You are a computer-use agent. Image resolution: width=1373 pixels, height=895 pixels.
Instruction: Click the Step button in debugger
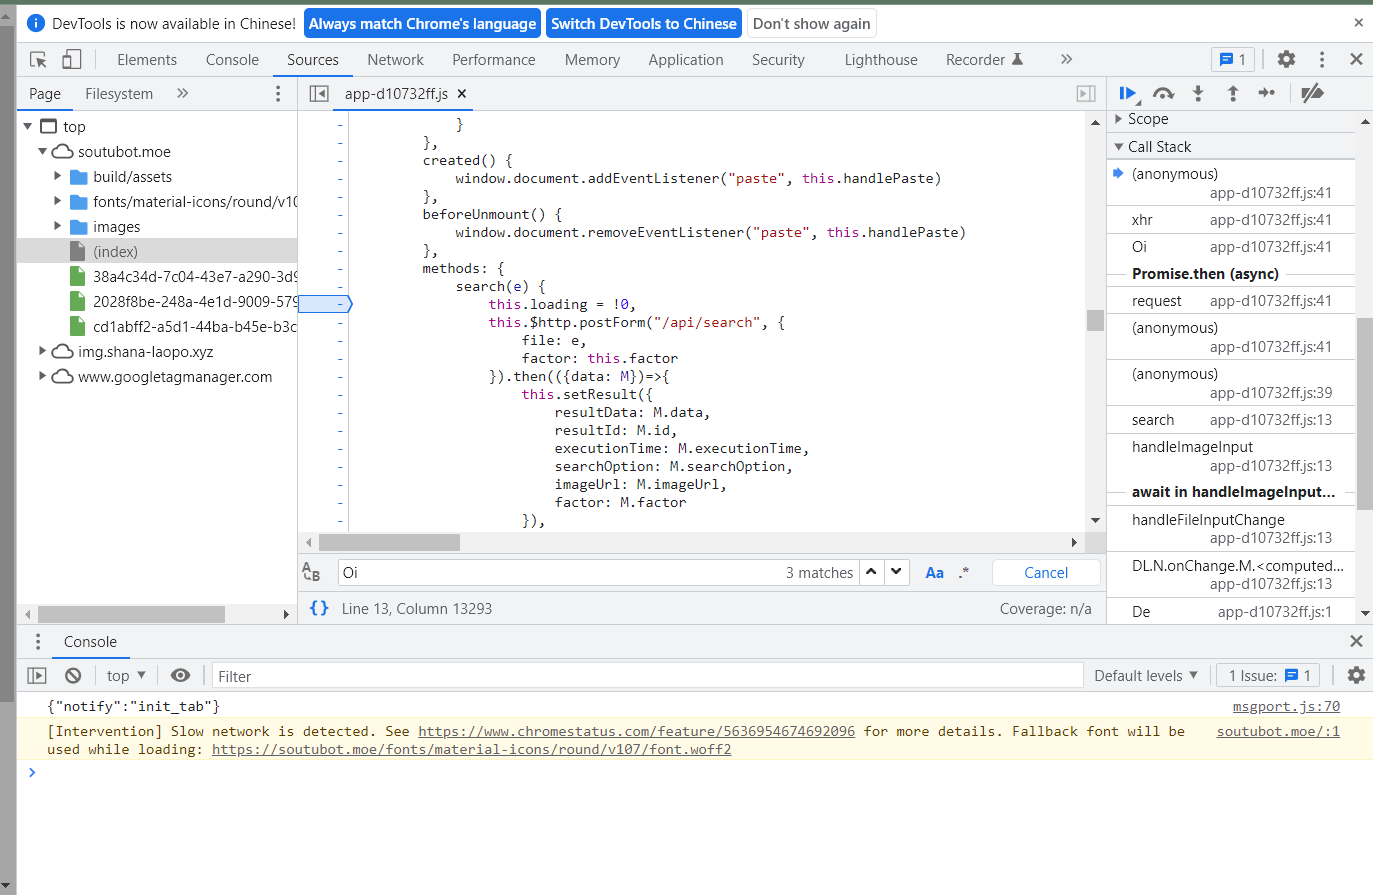tap(1267, 93)
